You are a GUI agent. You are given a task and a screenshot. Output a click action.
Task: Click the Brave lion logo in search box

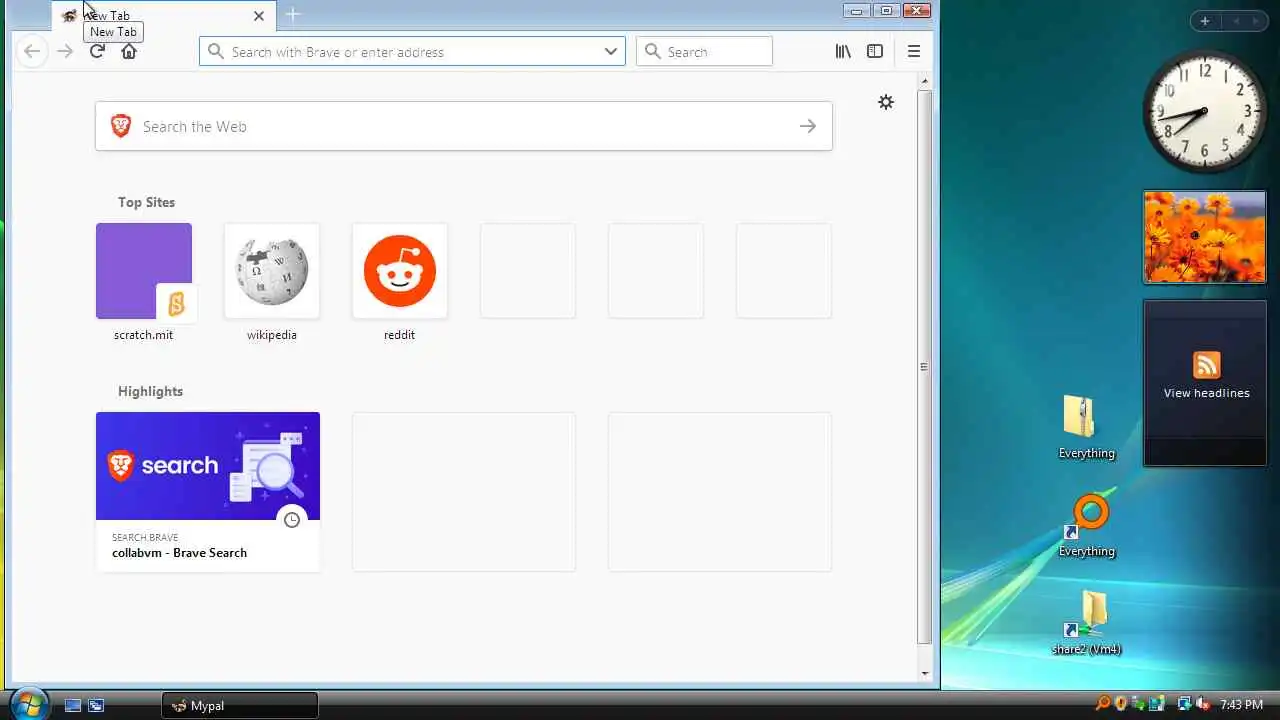(121, 126)
